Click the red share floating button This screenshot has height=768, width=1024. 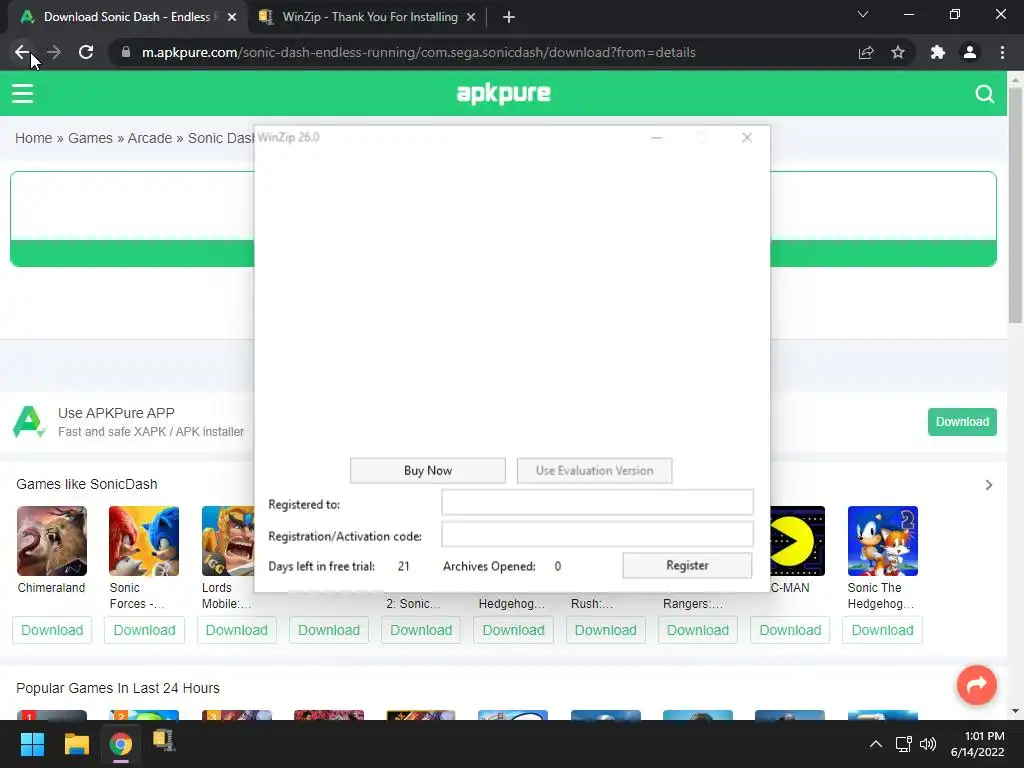(x=976, y=684)
